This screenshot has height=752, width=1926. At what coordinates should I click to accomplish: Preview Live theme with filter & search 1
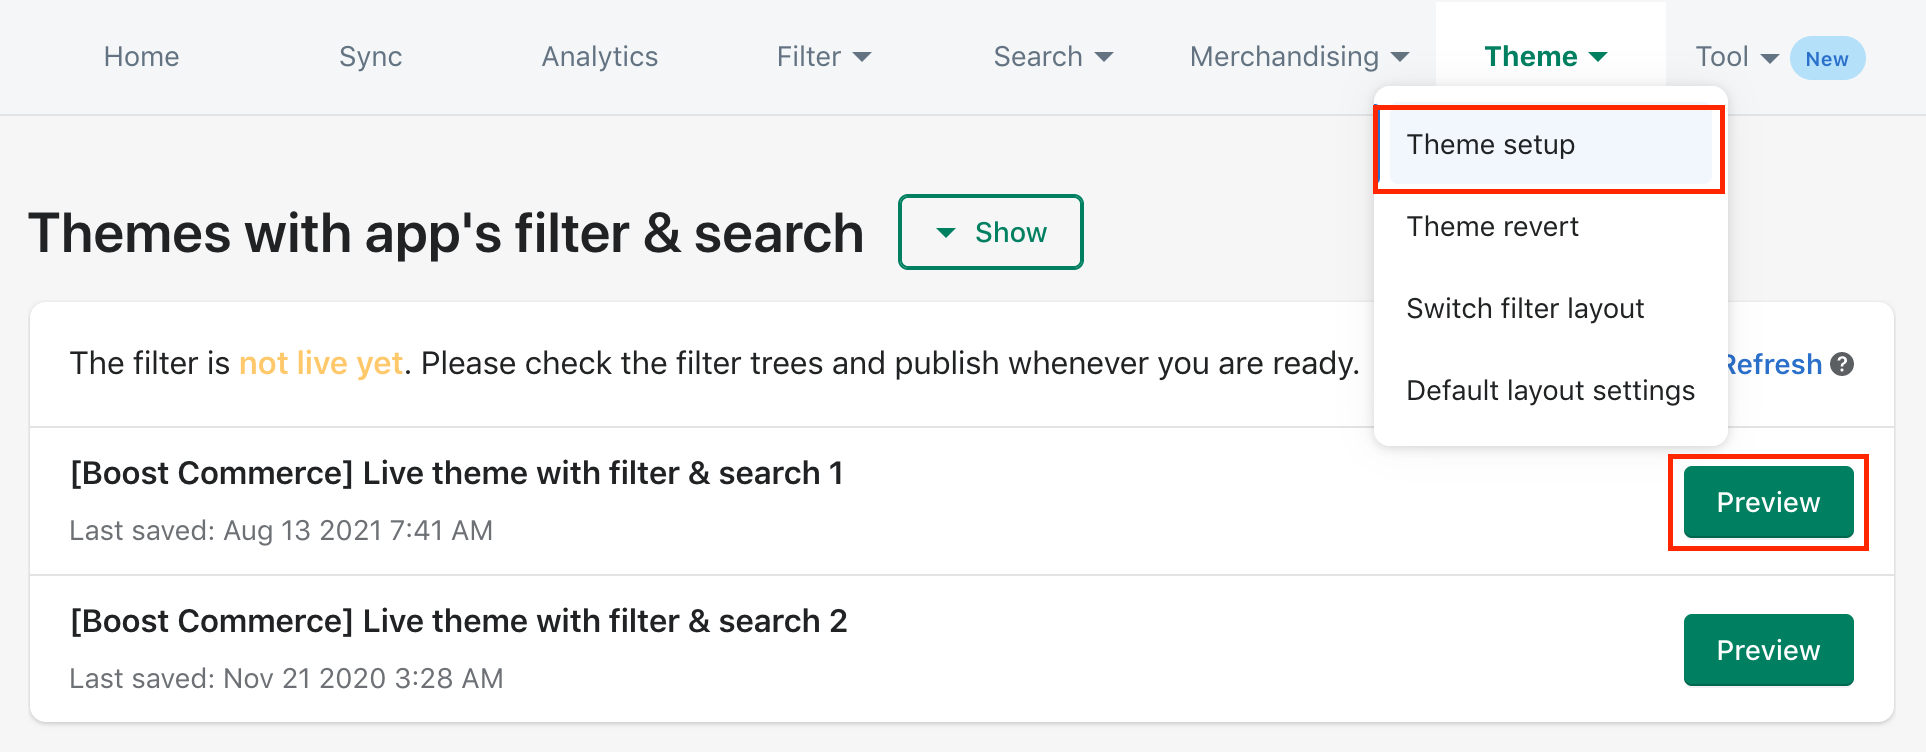coord(1767,502)
